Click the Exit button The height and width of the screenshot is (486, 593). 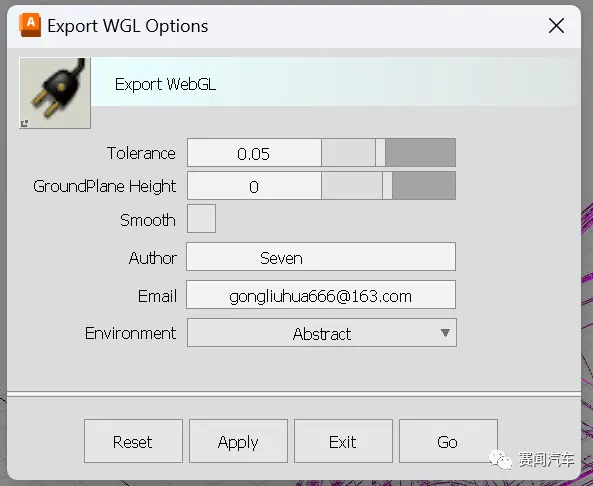343,441
